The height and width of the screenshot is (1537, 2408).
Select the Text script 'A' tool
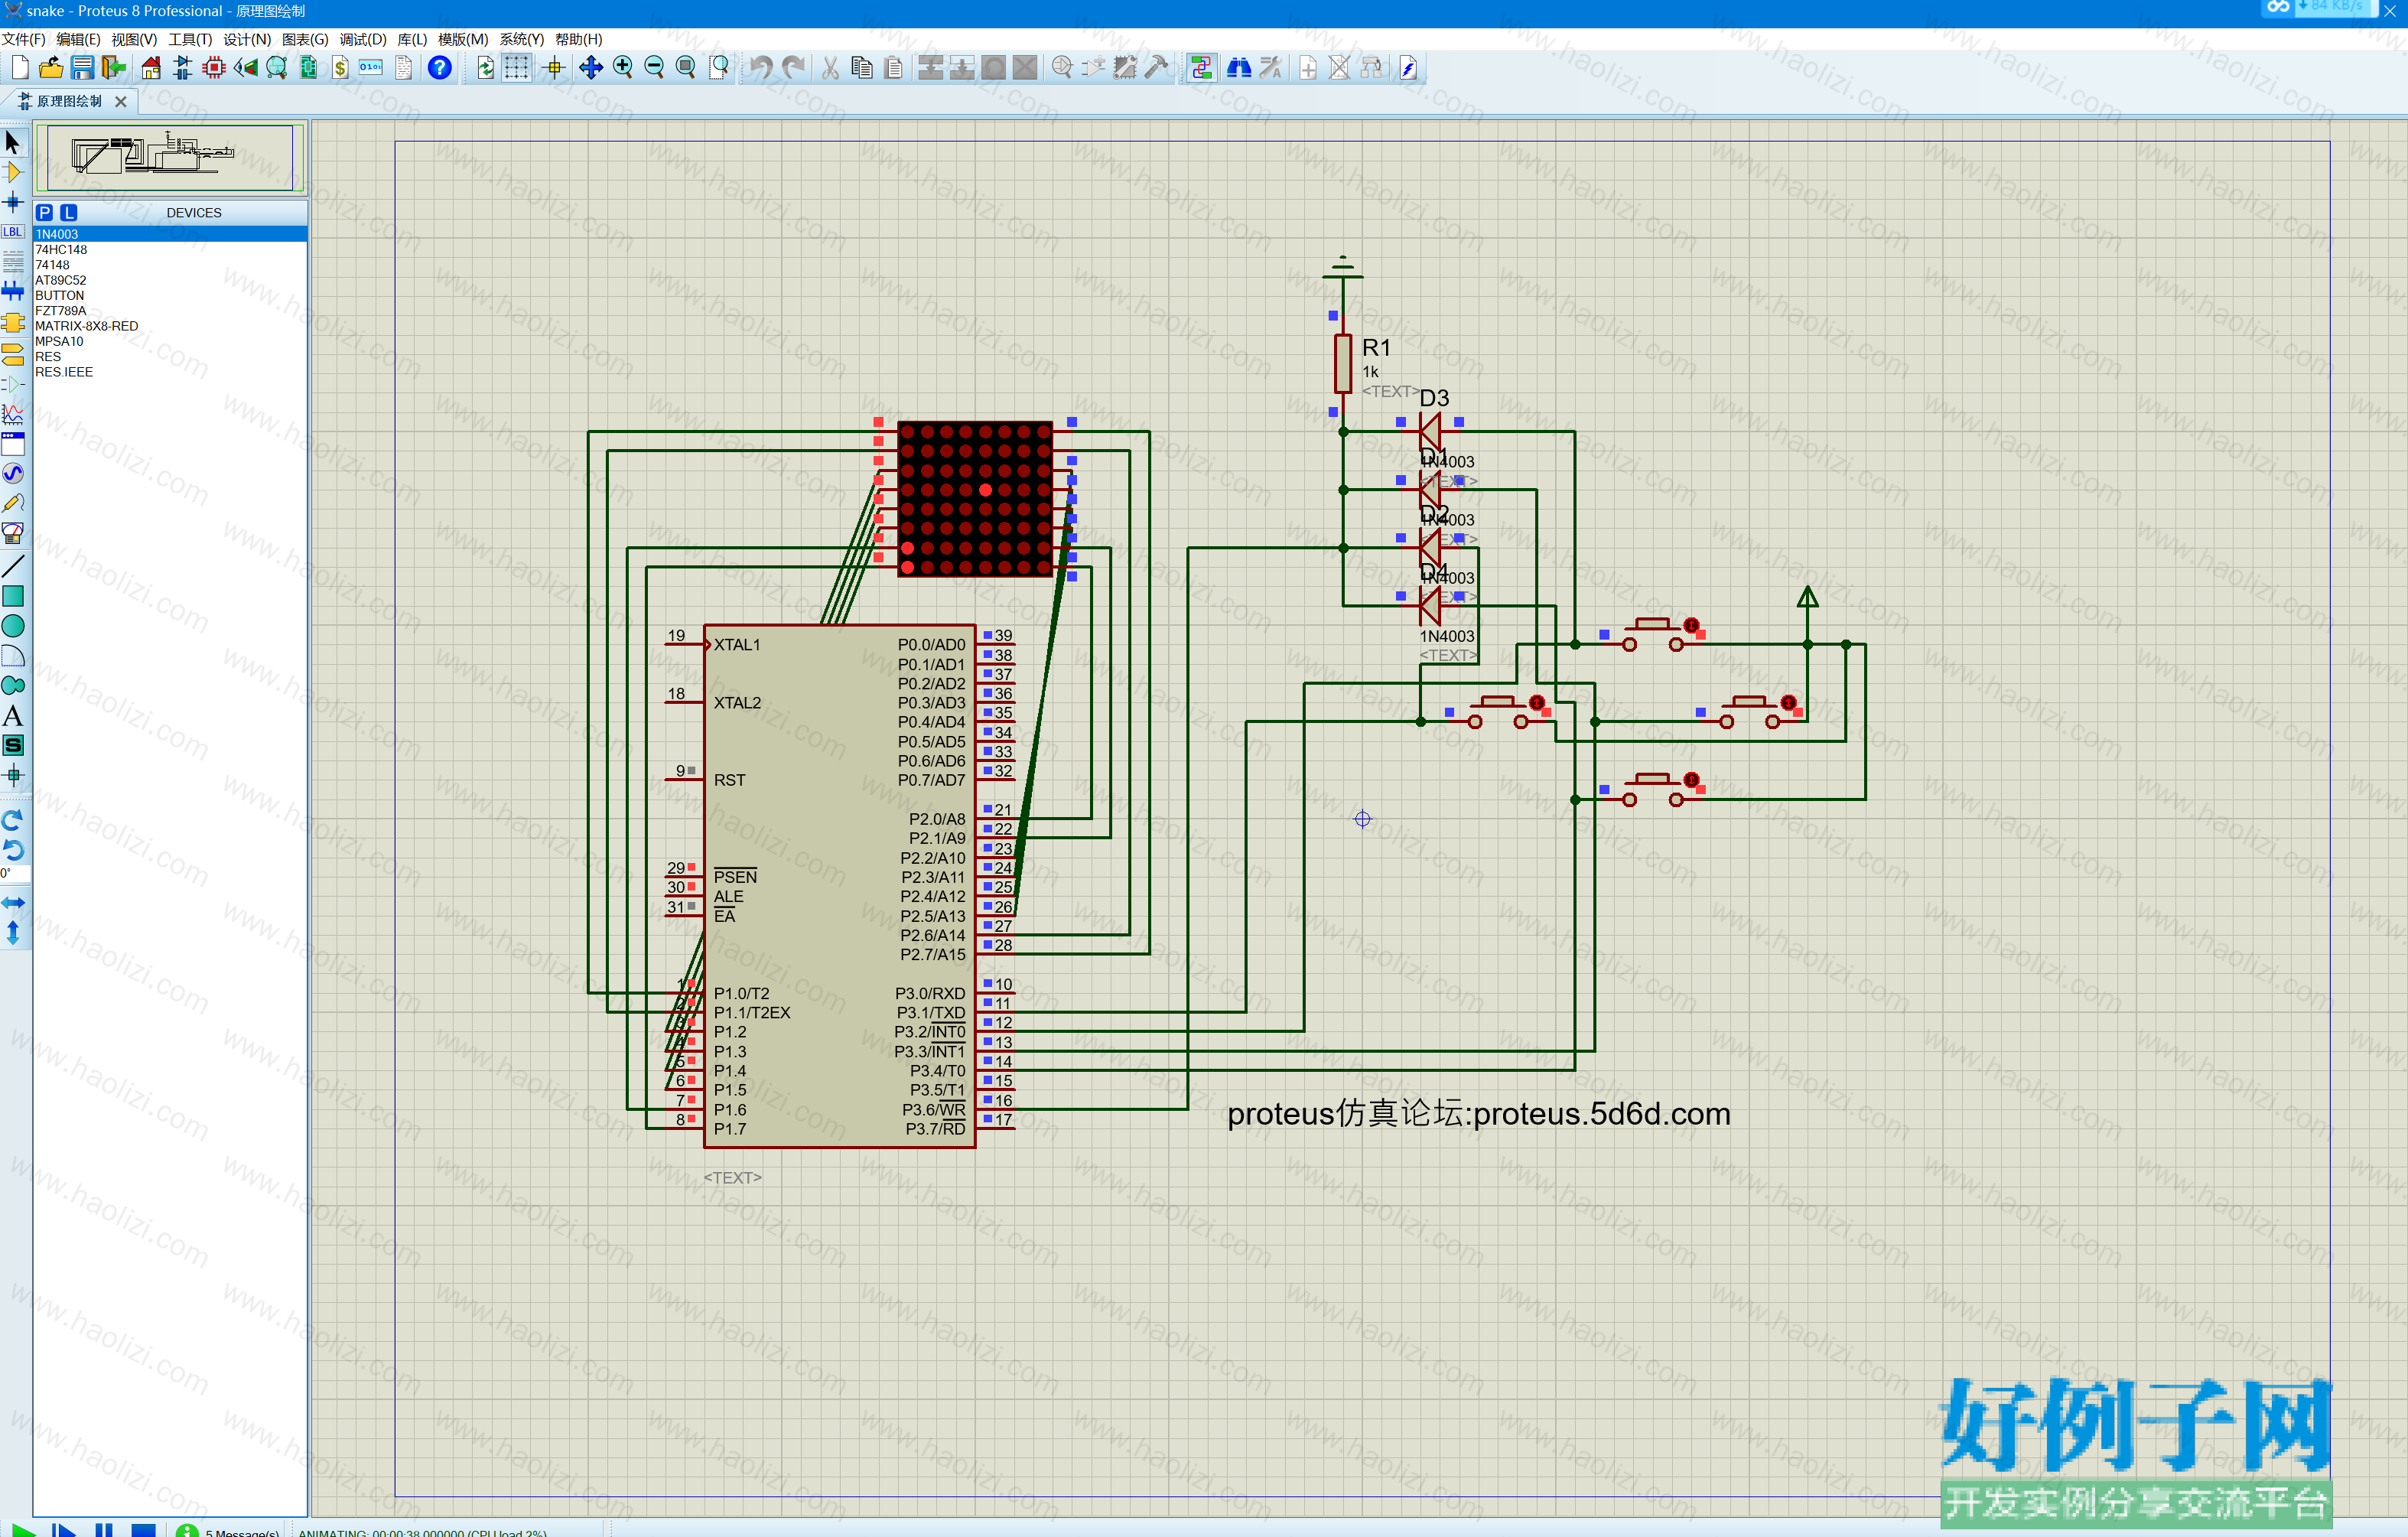pyautogui.click(x=13, y=716)
